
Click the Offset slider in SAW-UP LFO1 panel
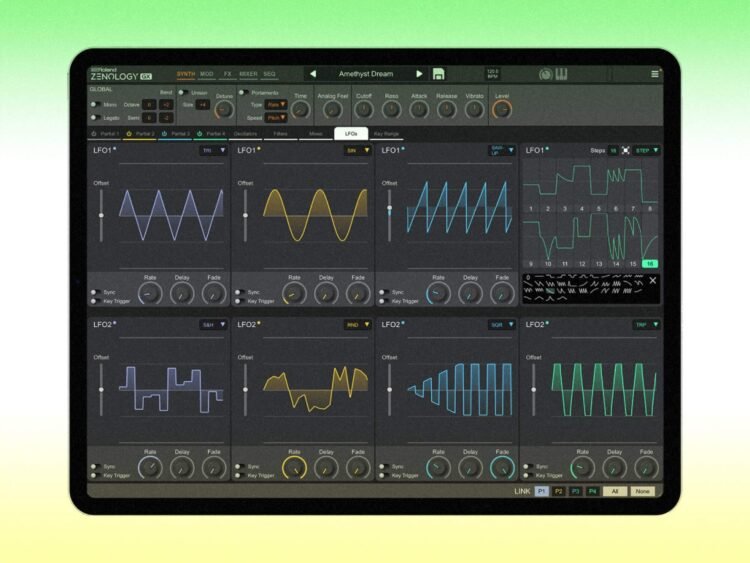[x=389, y=215]
